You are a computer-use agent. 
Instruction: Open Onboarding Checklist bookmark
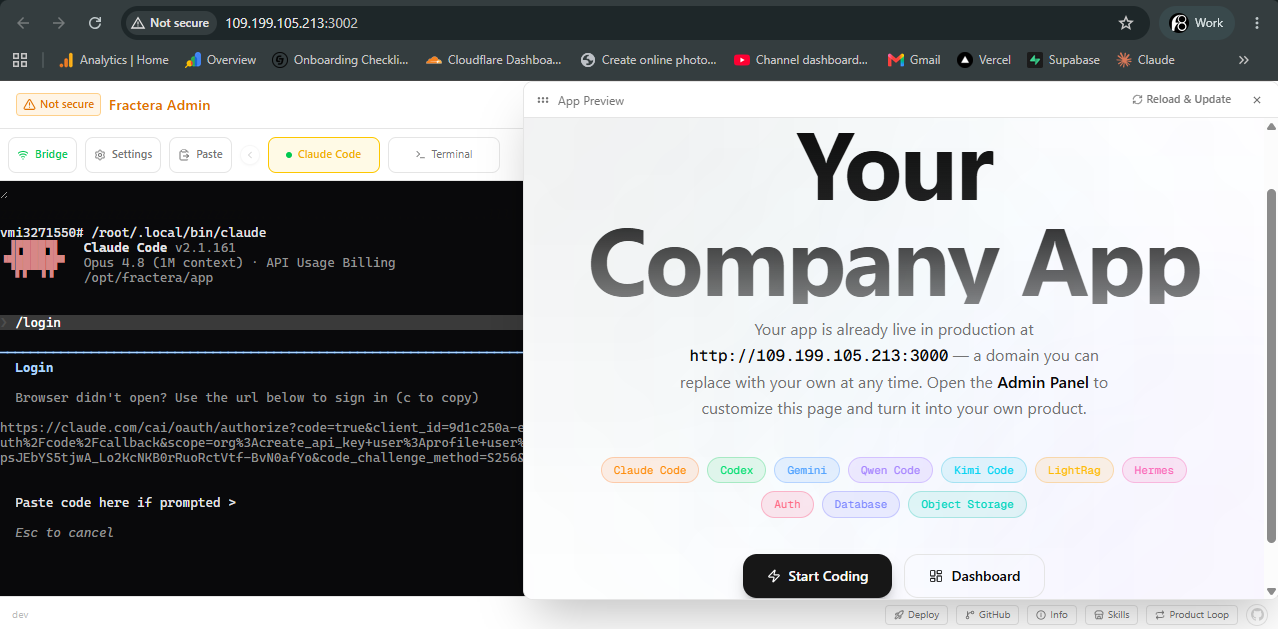(x=341, y=60)
